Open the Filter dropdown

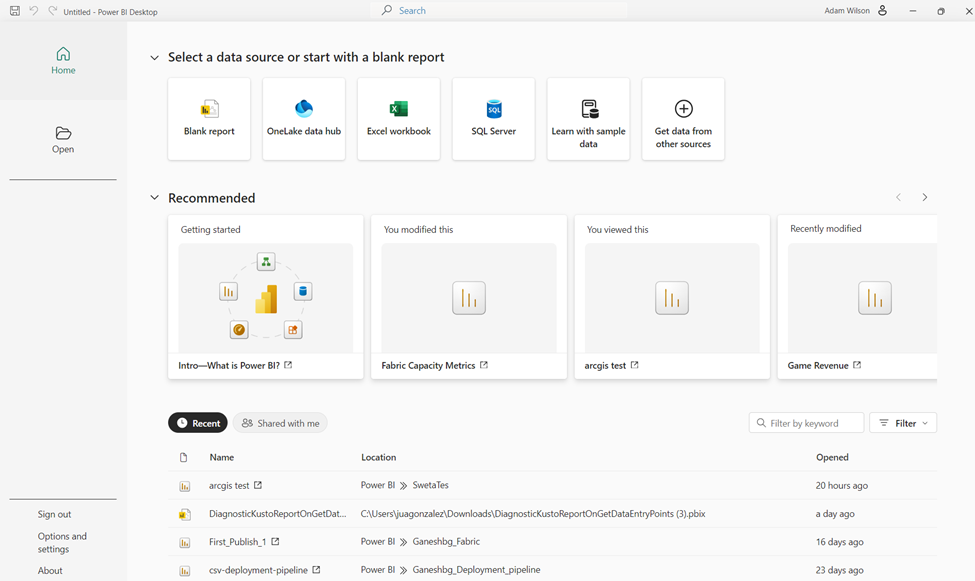[x=903, y=423]
